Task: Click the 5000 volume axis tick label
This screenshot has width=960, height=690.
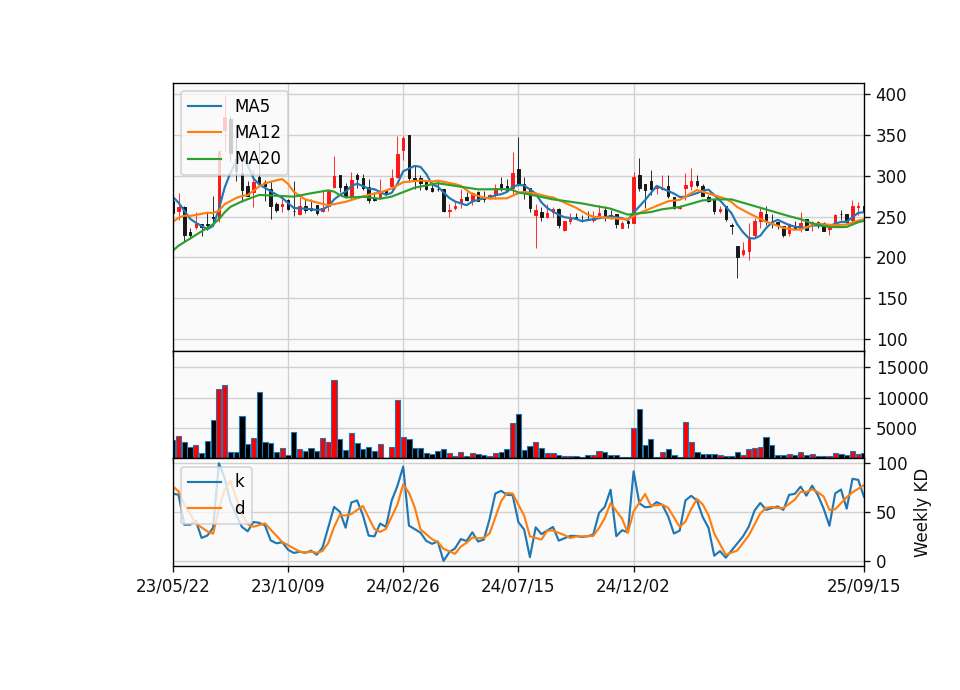Action: [x=896, y=429]
